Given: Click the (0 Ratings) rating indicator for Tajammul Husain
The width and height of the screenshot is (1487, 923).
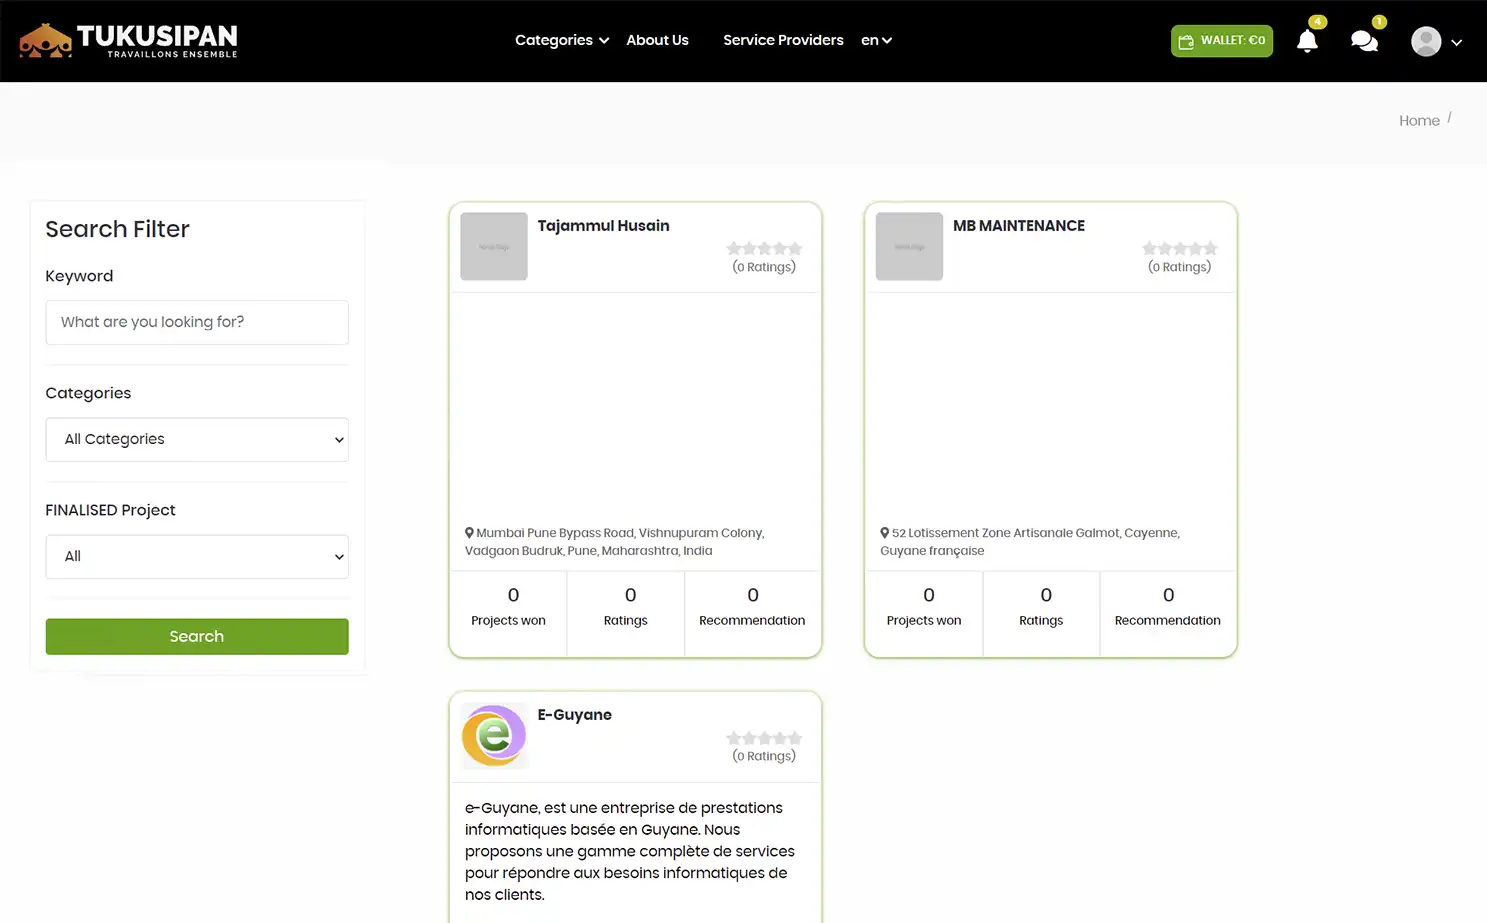Looking at the screenshot, I should (x=764, y=267).
